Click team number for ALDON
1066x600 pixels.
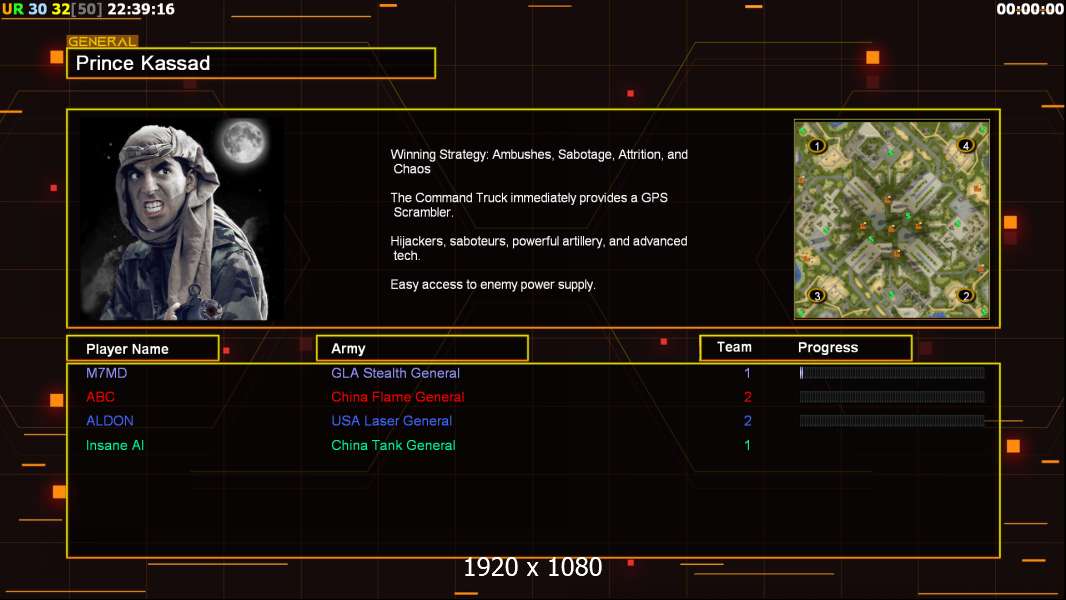point(747,421)
